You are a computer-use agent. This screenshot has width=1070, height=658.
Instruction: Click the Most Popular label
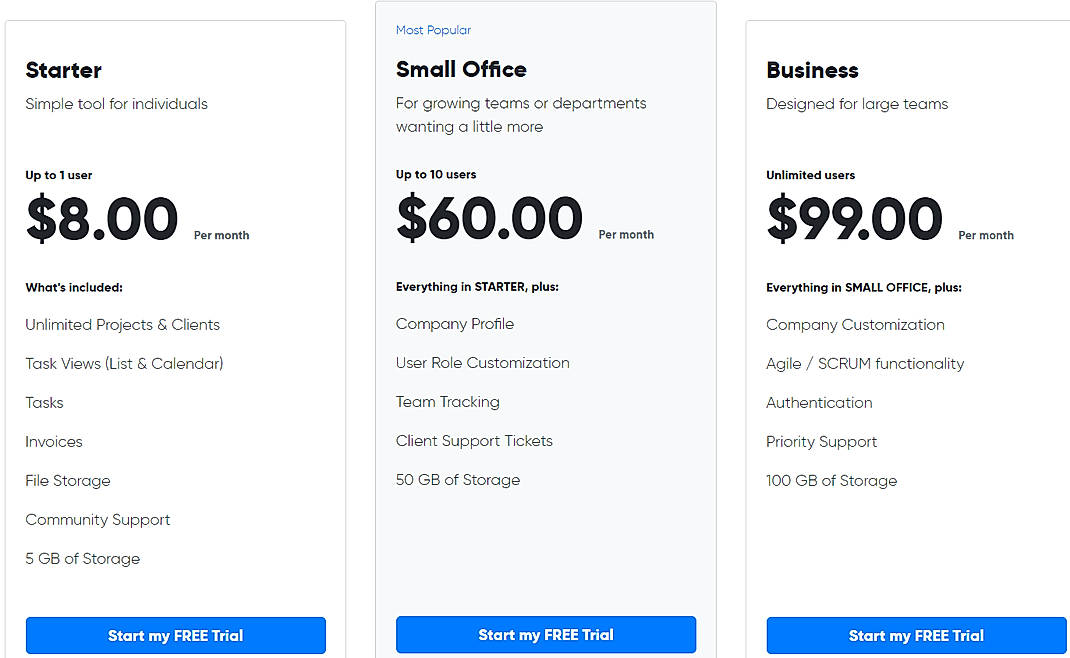(433, 30)
